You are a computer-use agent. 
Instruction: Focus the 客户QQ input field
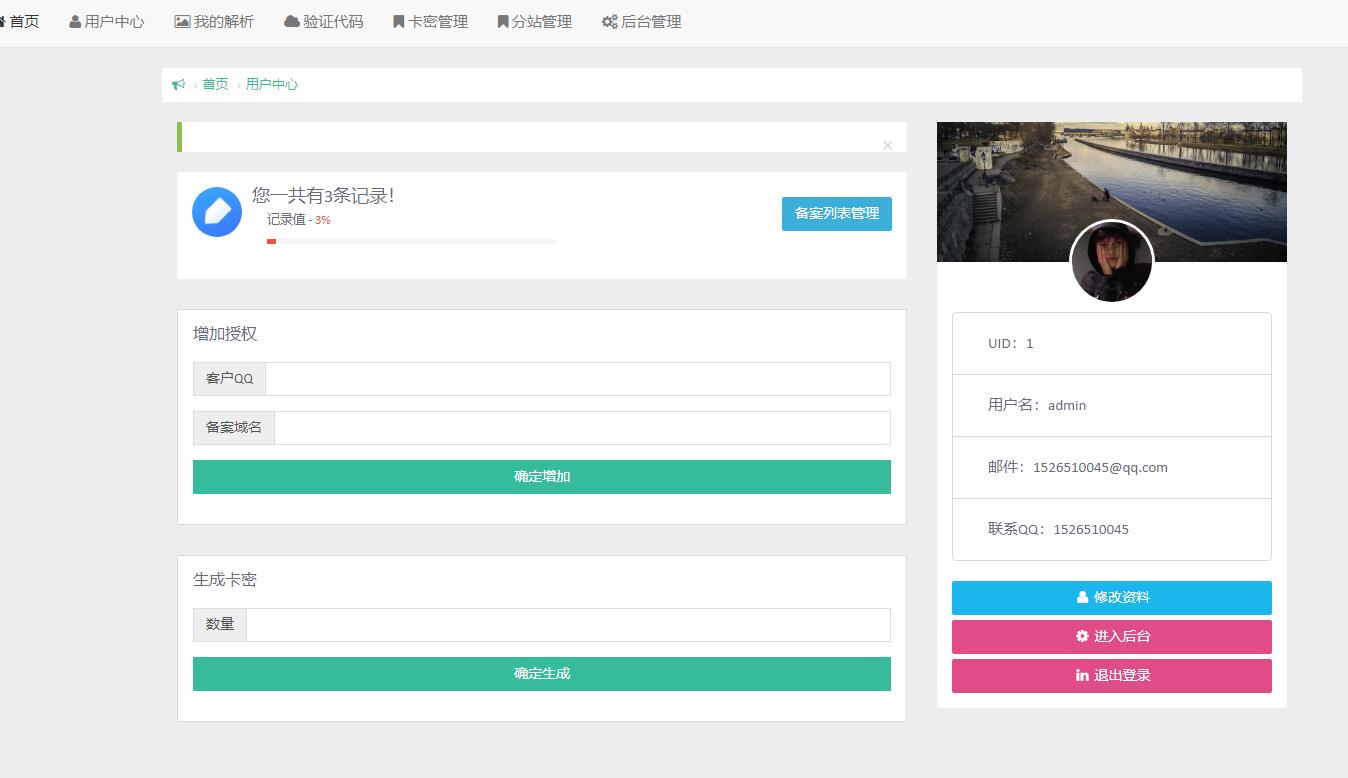[x=577, y=379]
